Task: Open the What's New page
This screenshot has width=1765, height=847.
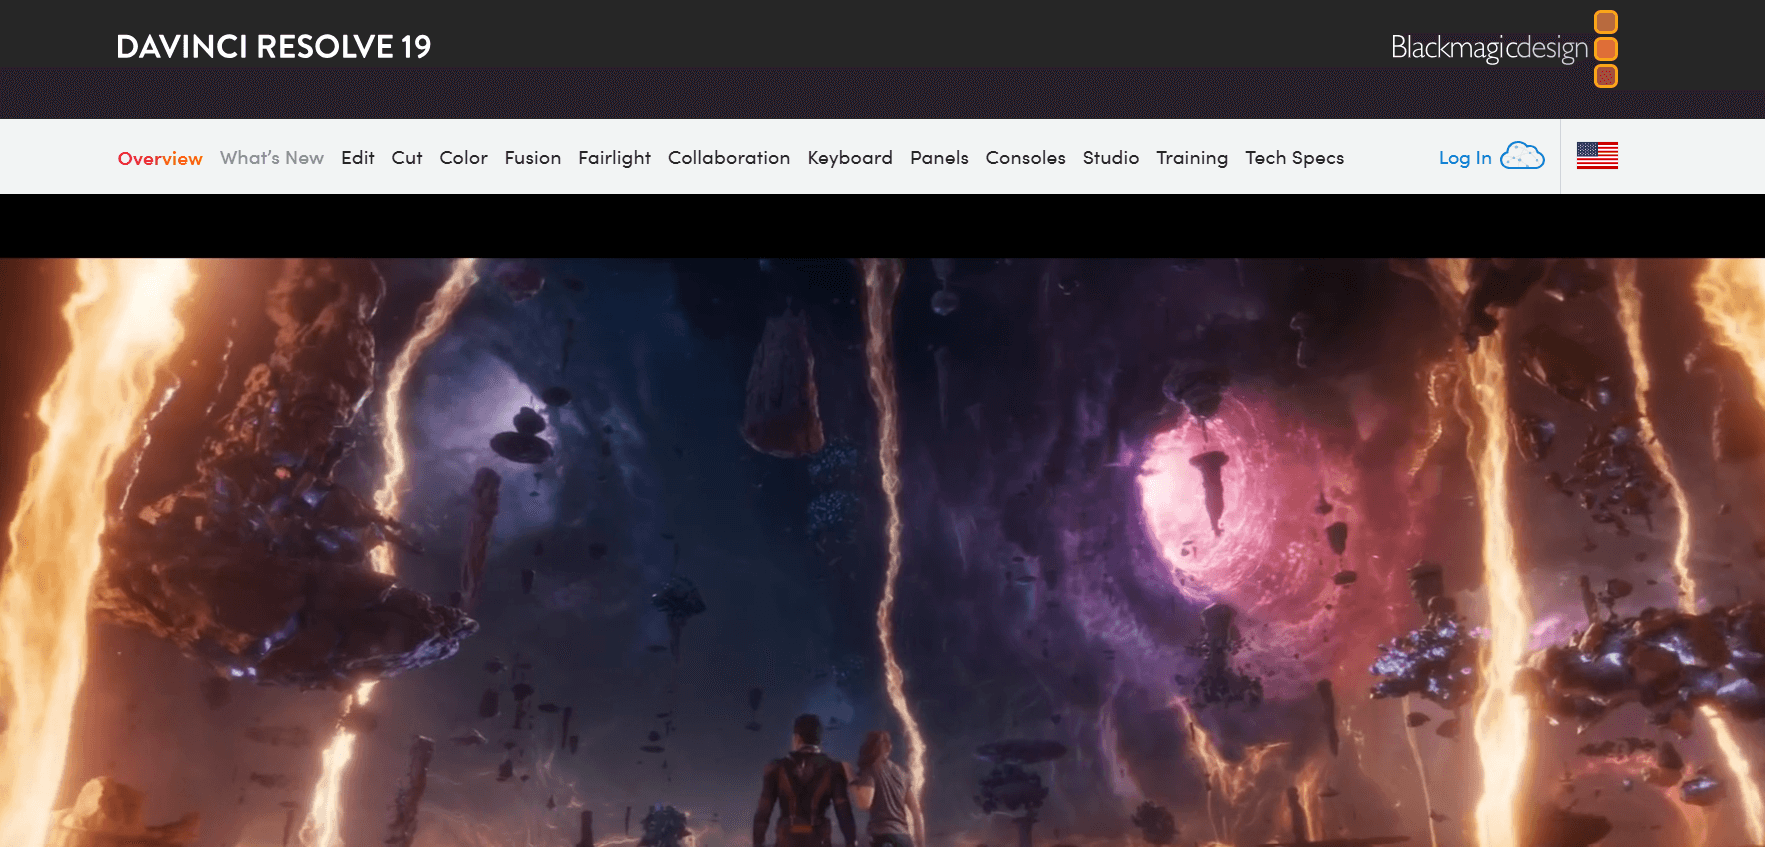Action: (x=272, y=158)
